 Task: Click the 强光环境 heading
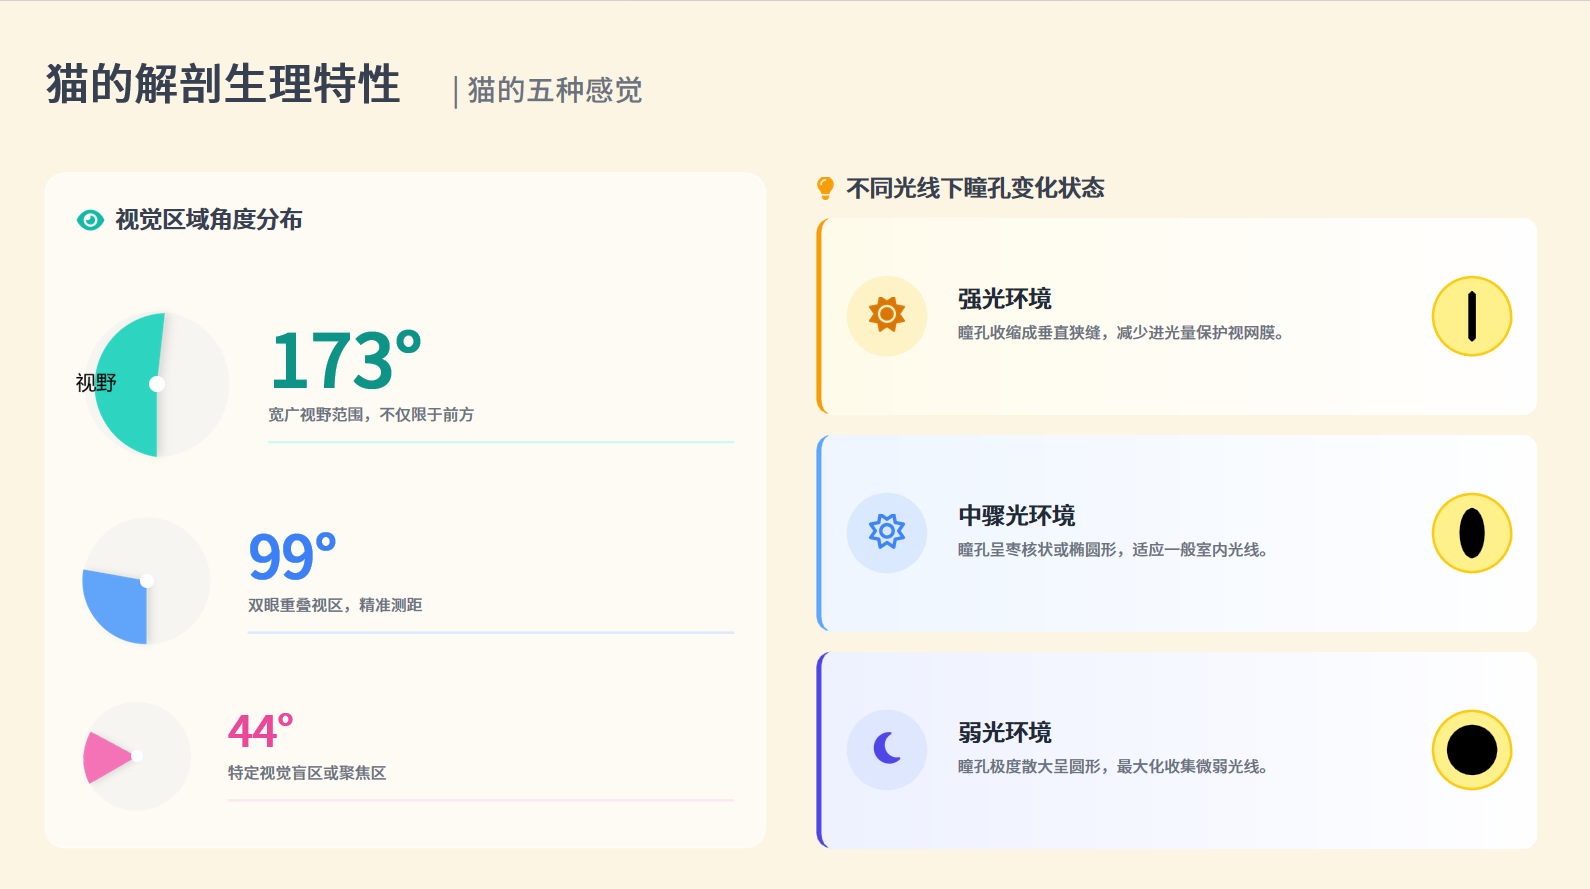point(1004,299)
